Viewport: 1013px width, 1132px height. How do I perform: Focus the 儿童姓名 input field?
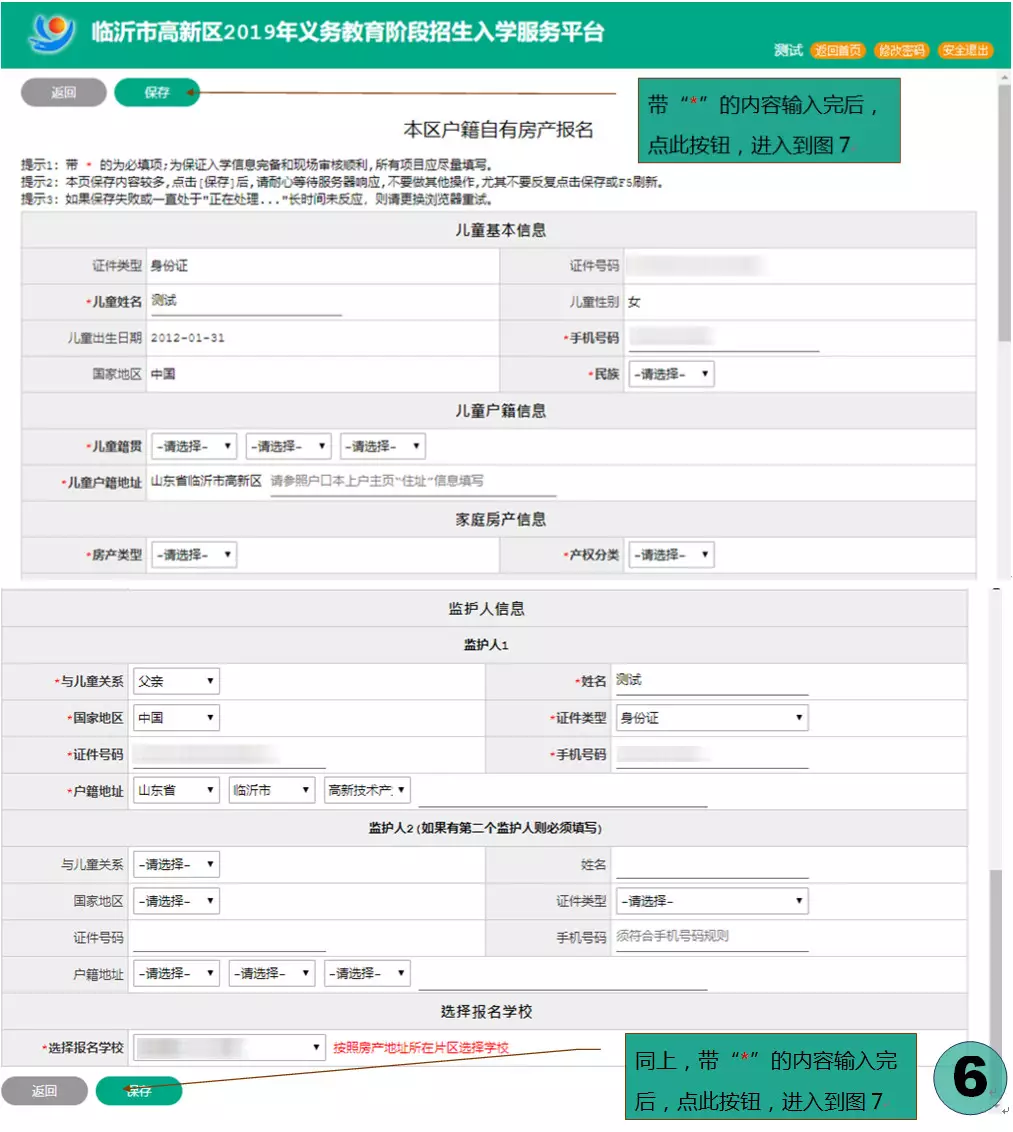coord(245,302)
